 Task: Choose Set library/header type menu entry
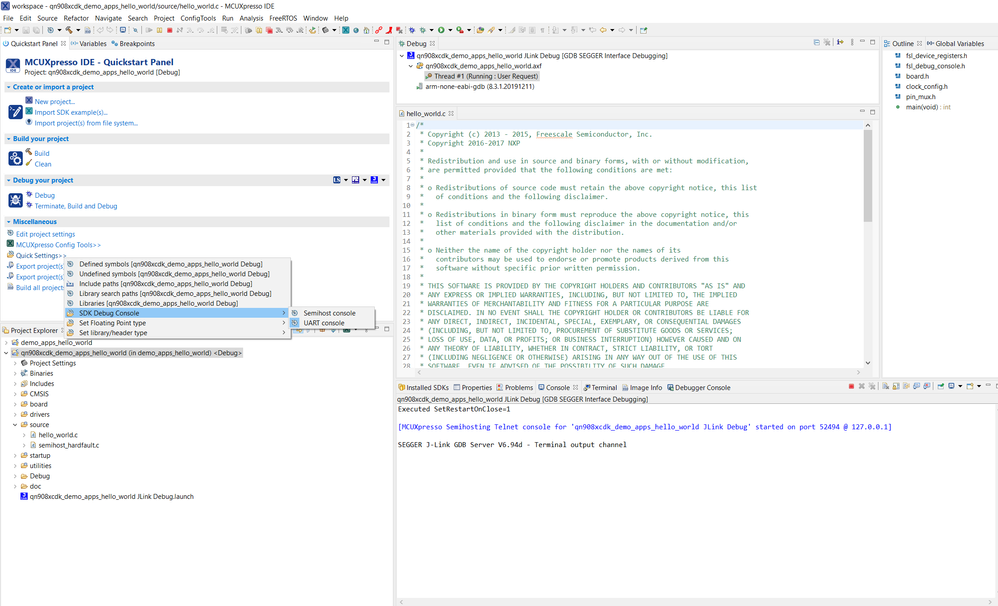click(x=177, y=333)
